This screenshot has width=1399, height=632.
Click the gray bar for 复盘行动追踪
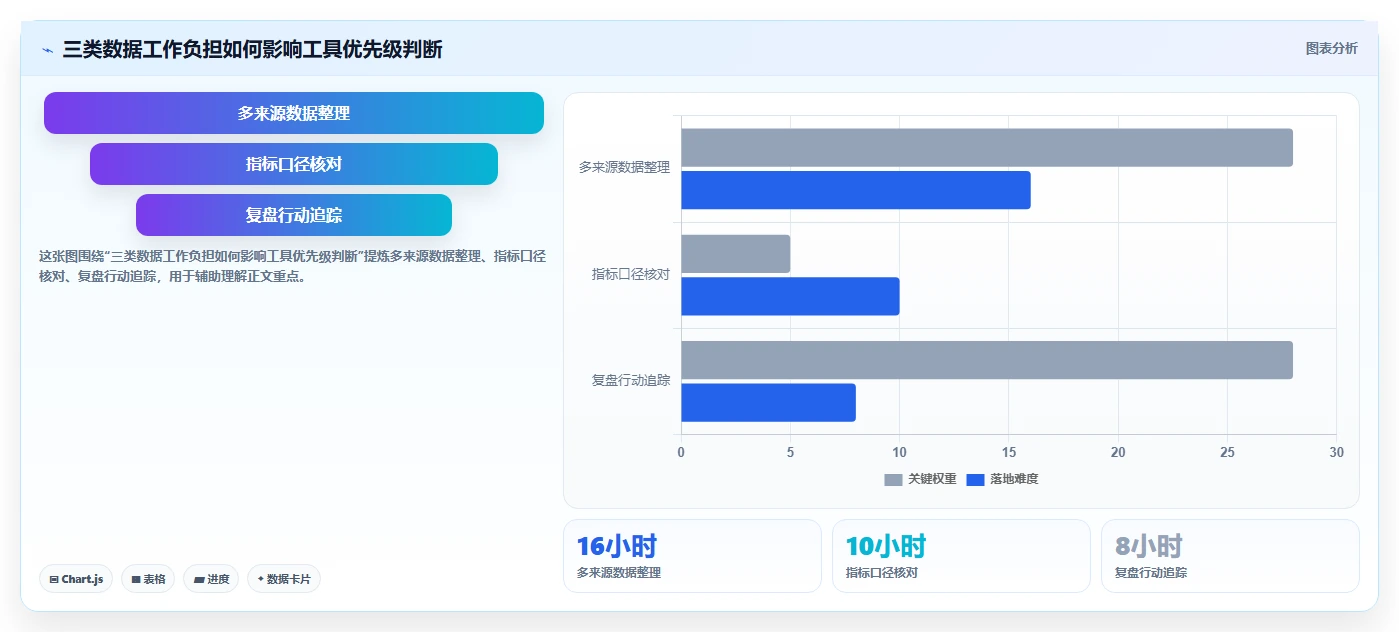click(x=987, y=360)
